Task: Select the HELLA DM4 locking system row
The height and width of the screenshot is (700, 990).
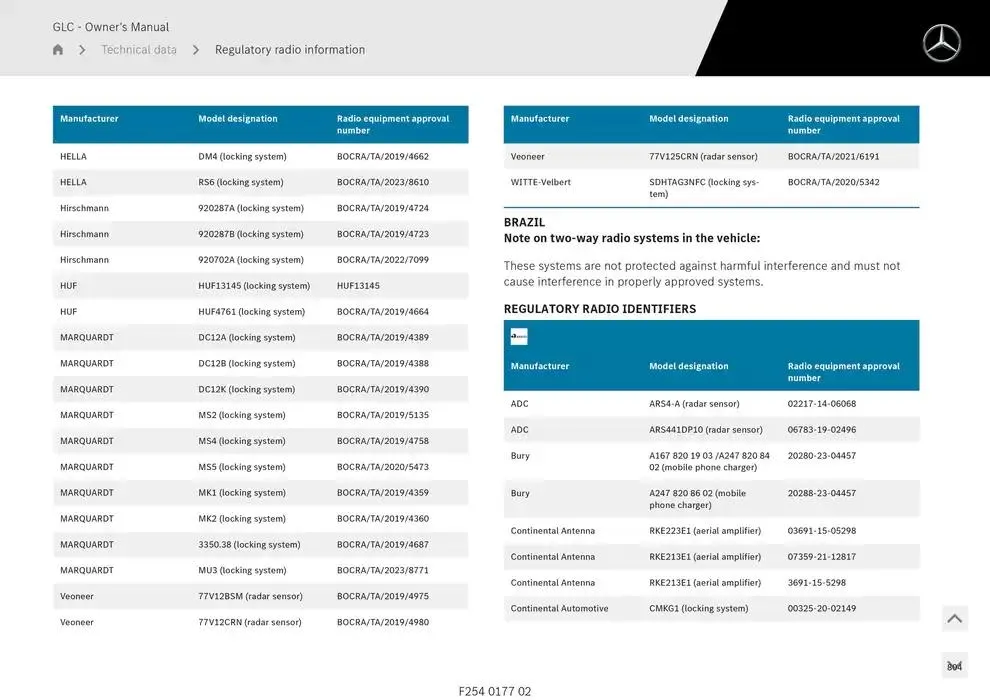Action: coord(260,157)
